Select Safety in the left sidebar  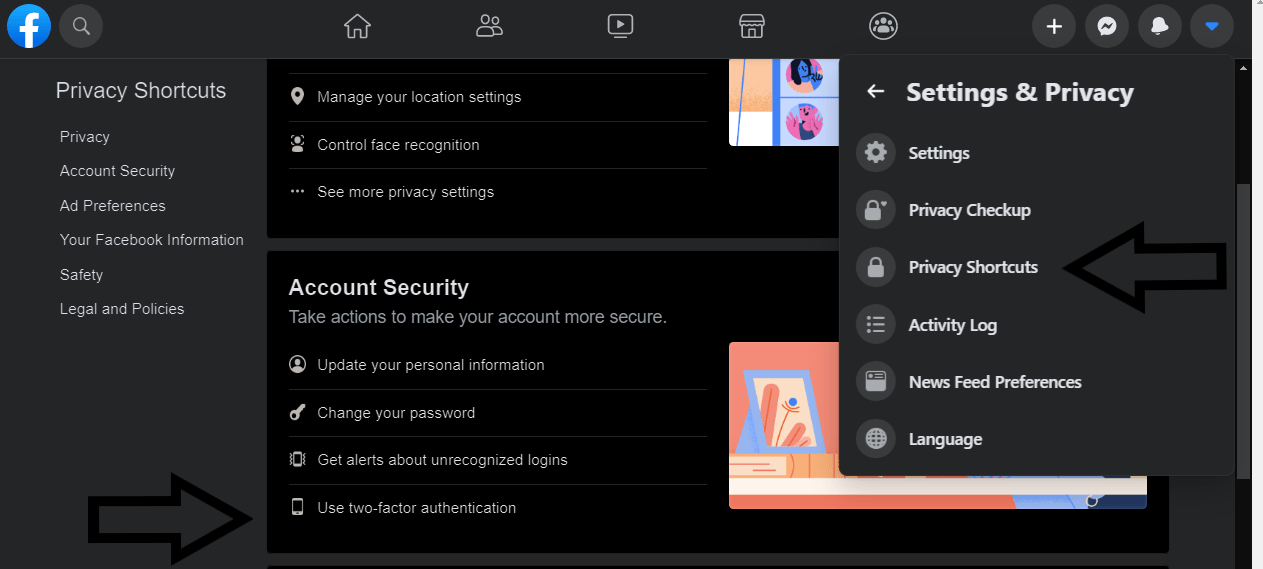coord(81,275)
